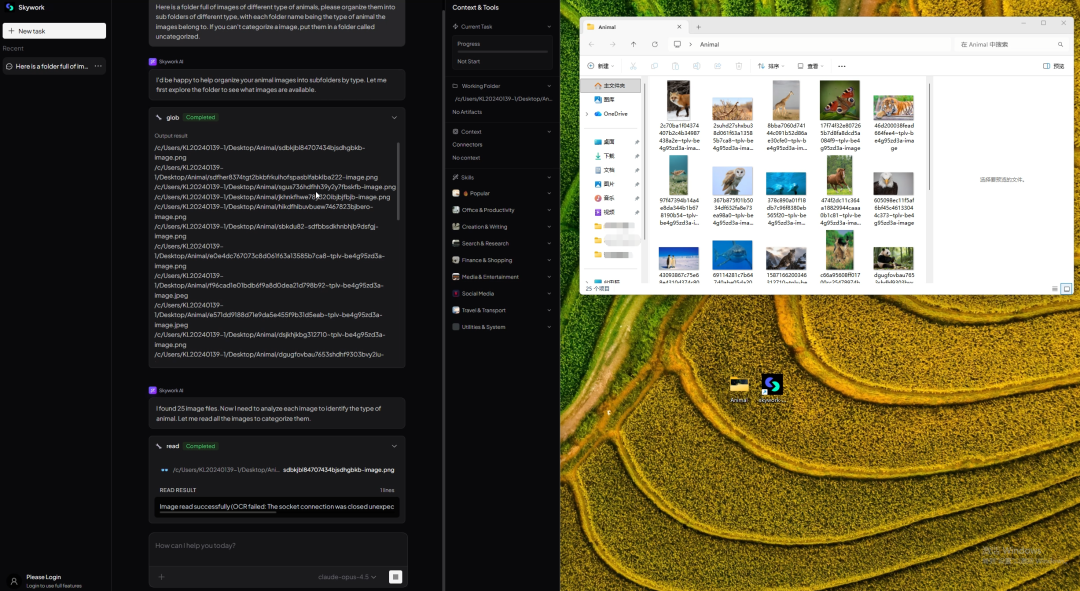Screen dimensions: 1080x591
Task: Stop the running task with the square button
Action: (x=395, y=577)
